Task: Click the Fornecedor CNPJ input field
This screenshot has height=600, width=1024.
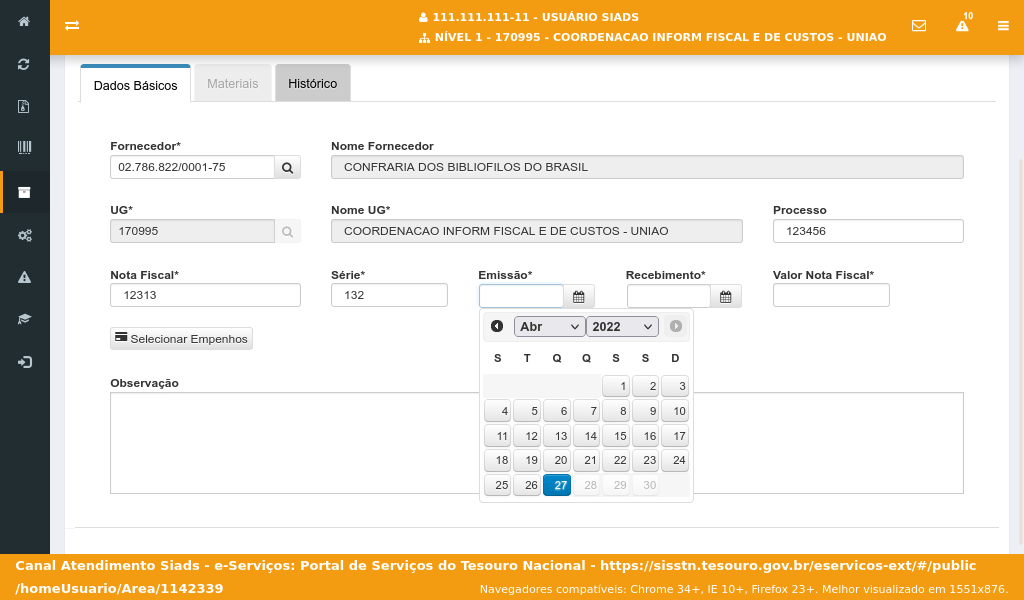Action: (193, 167)
